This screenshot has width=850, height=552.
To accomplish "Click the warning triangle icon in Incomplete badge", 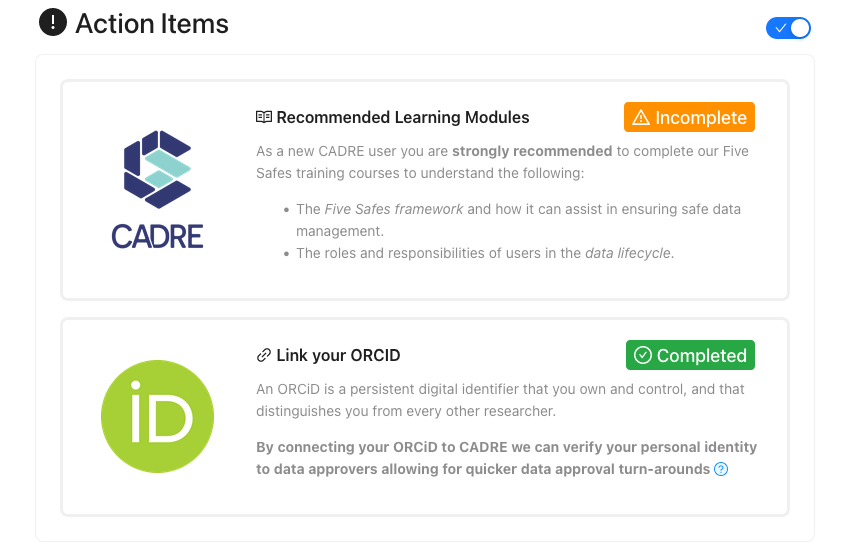I will pos(641,117).
